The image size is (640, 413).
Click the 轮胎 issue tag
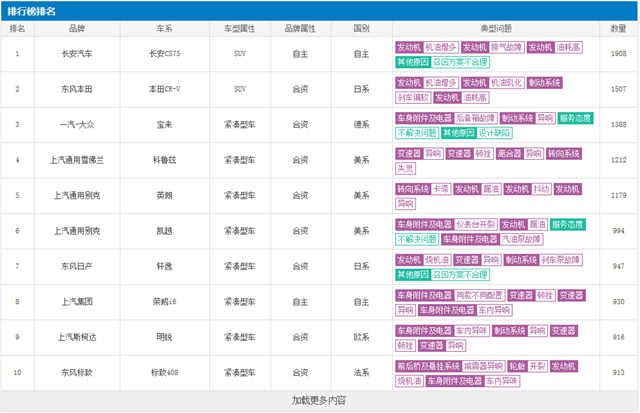coord(517,366)
